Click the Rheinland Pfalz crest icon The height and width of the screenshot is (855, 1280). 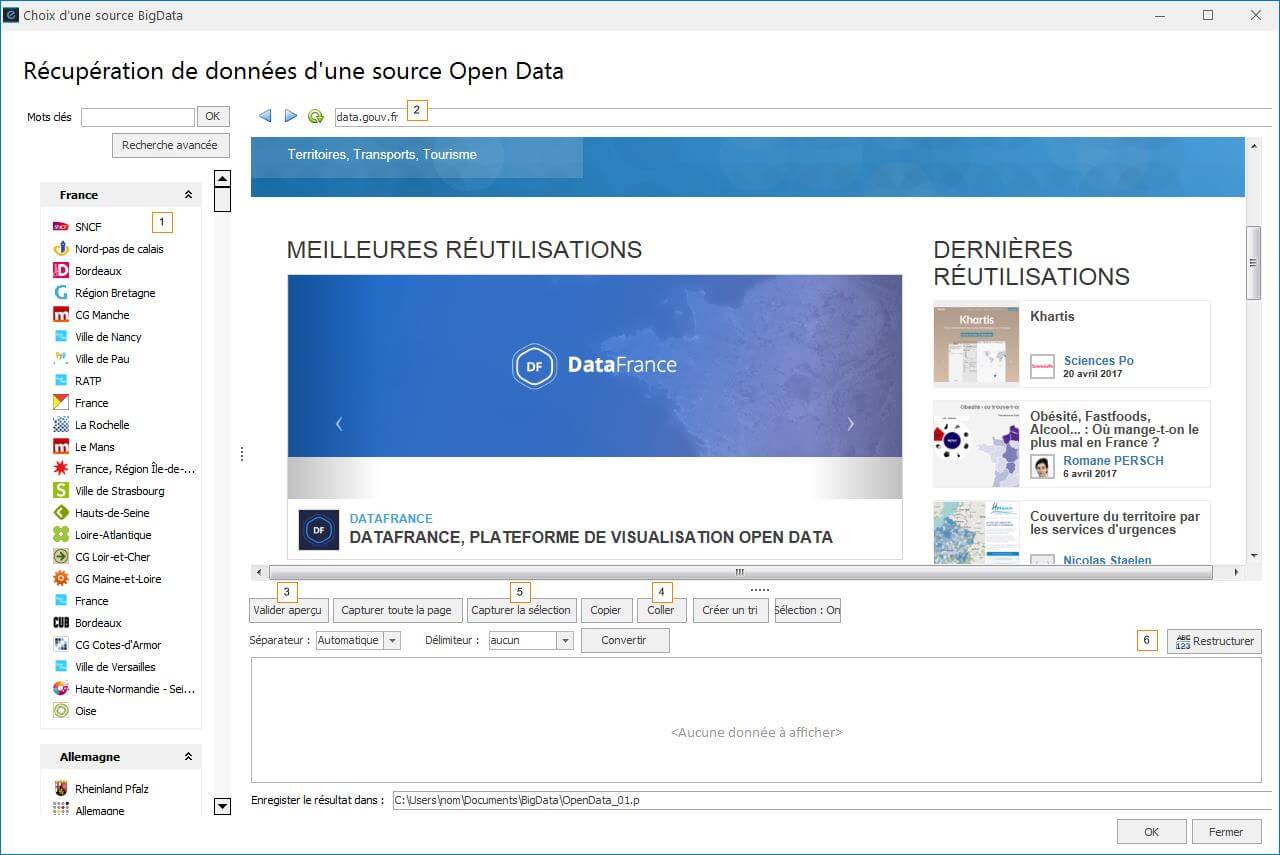[61, 789]
